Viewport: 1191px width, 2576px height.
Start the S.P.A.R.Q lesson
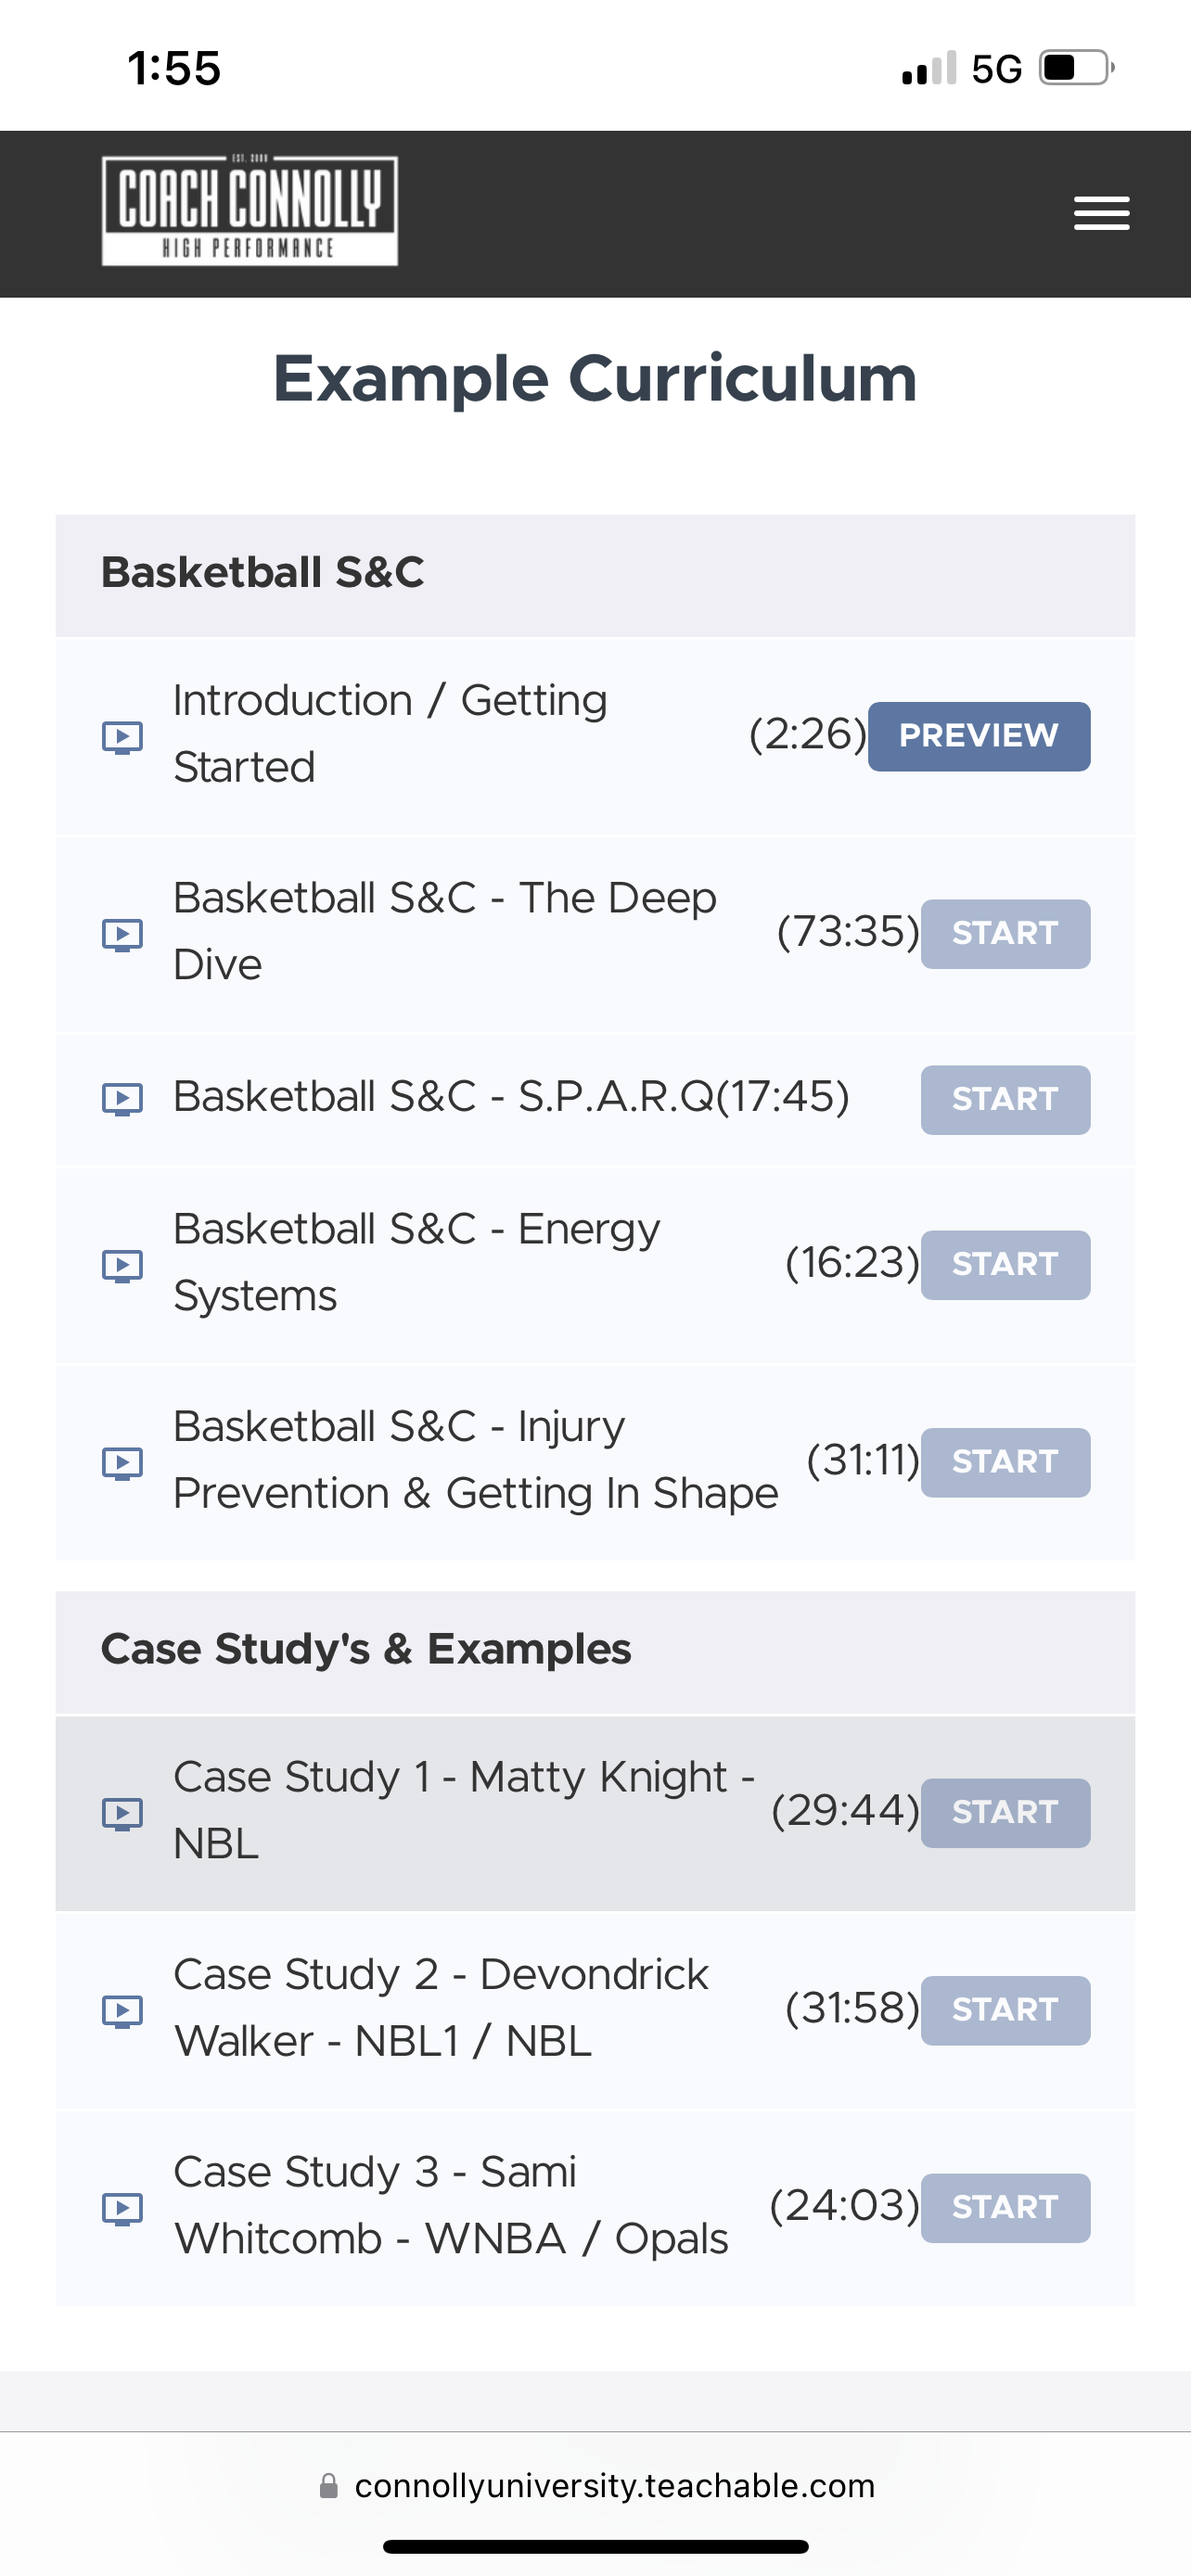[x=1004, y=1099]
